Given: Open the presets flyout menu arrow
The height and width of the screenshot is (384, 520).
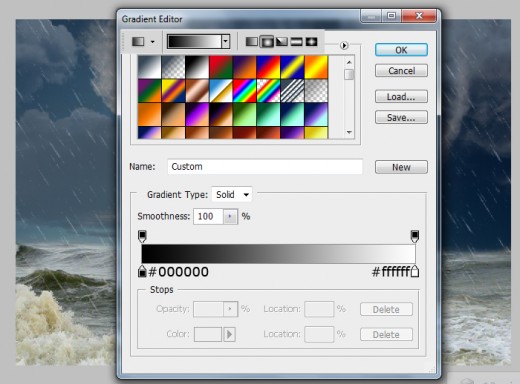Looking at the screenshot, I should pyautogui.click(x=344, y=45).
